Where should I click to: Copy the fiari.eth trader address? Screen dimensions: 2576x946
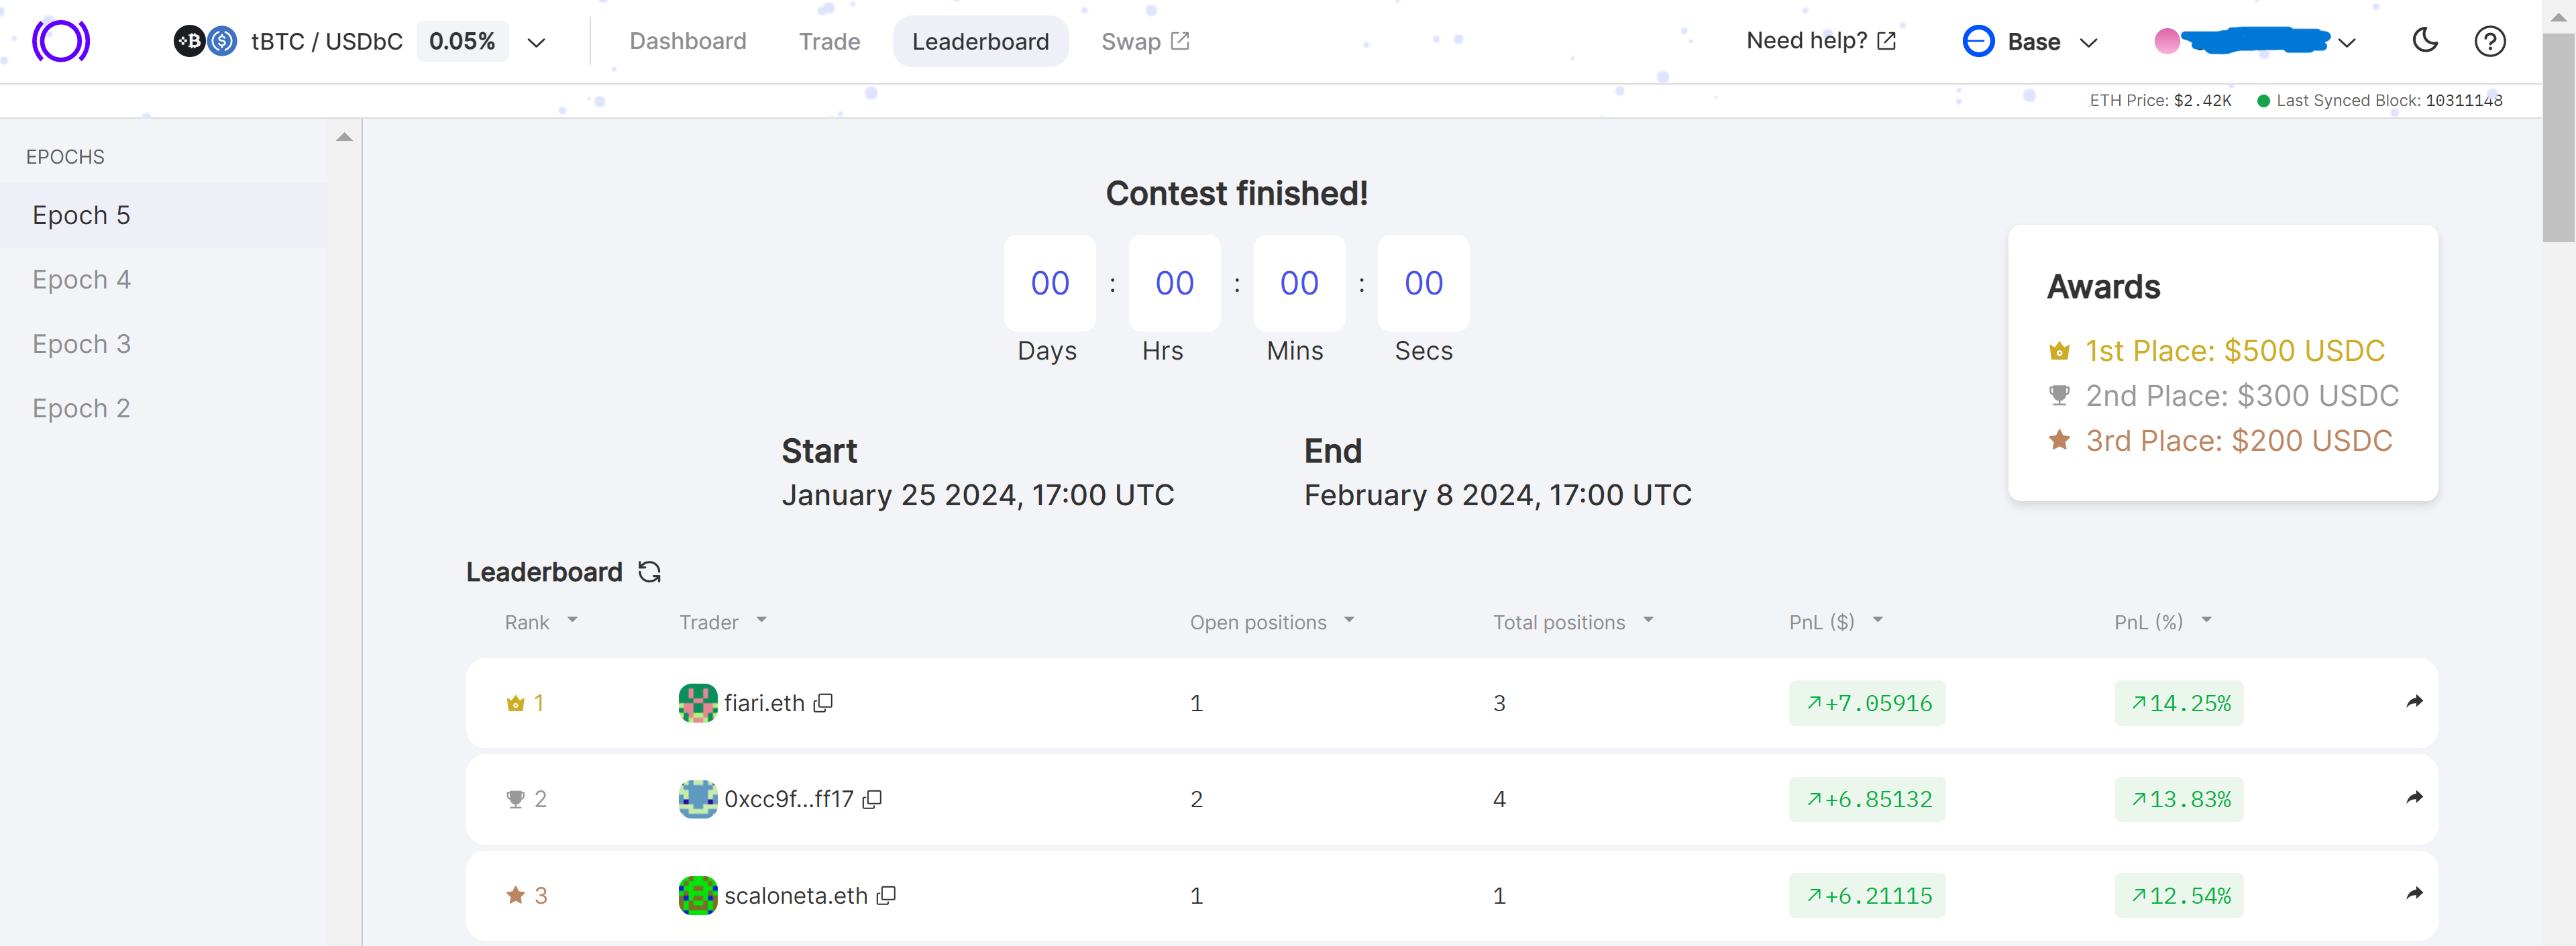(x=823, y=703)
